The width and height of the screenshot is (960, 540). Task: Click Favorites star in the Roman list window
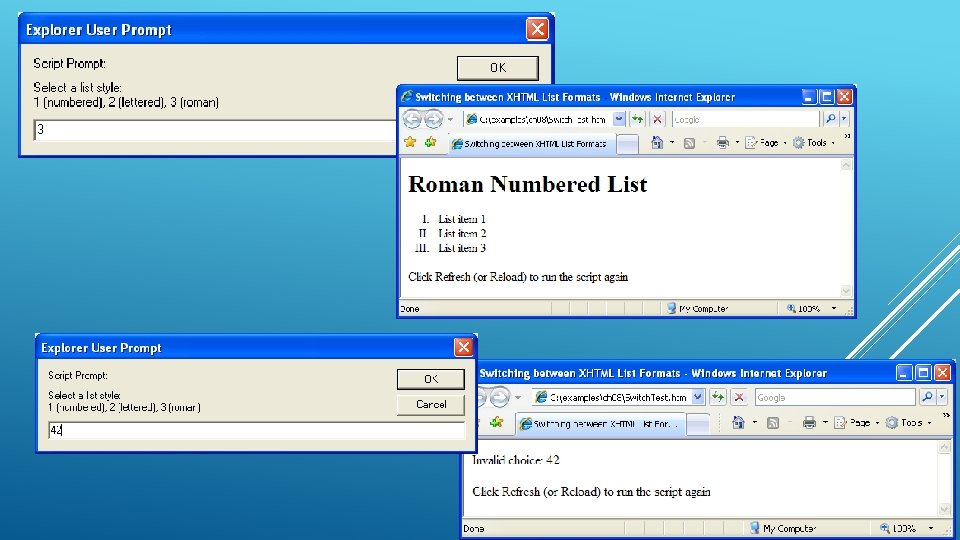[410, 143]
